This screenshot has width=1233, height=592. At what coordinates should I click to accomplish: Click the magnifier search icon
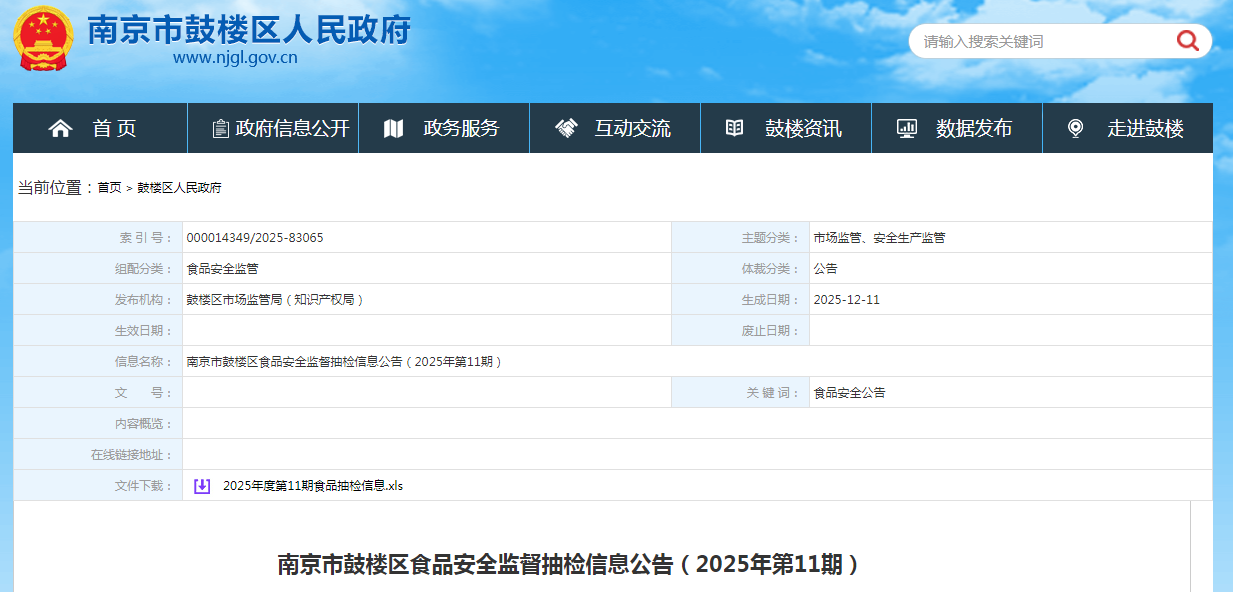click(1187, 41)
